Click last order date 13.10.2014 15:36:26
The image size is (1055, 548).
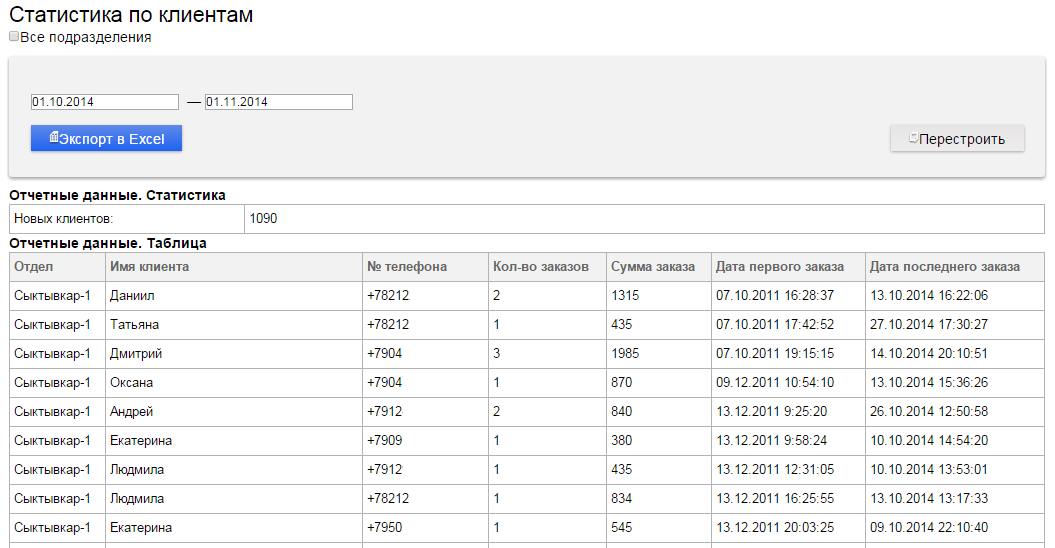[929, 382]
